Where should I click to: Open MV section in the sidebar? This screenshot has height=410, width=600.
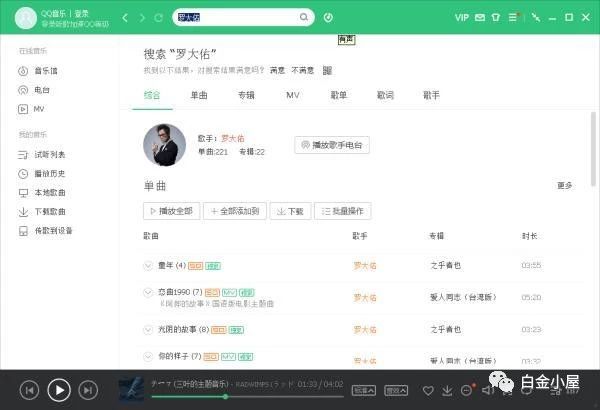(x=31, y=109)
